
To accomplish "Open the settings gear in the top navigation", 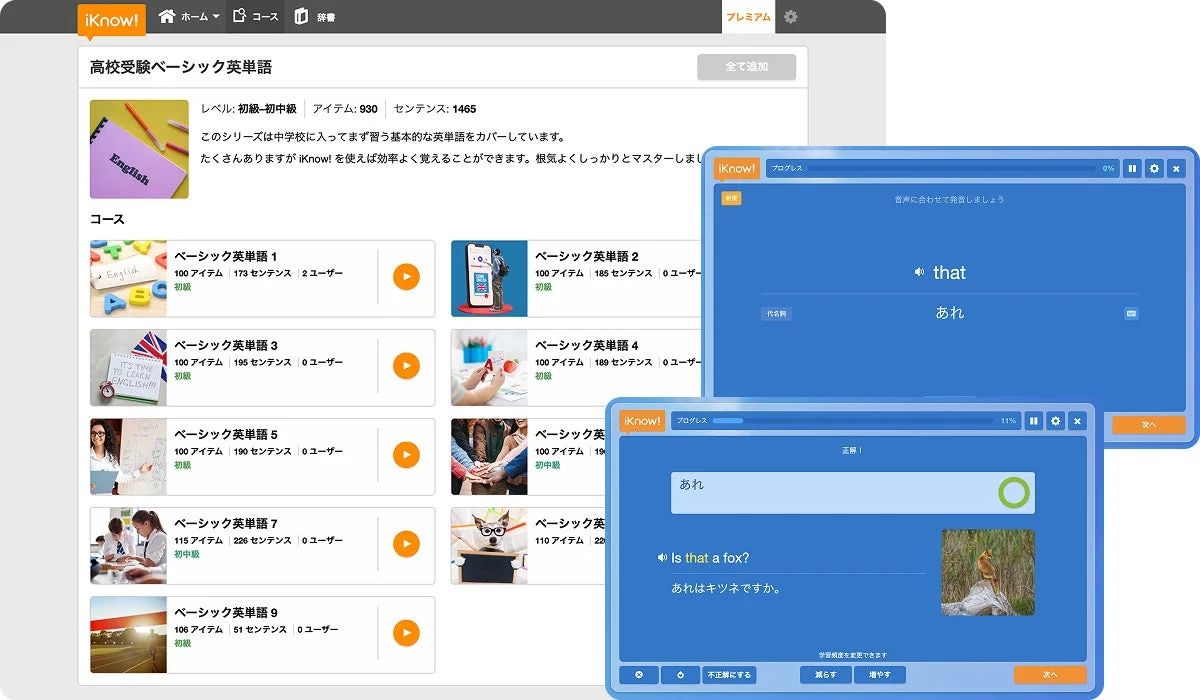I will tap(791, 16).
